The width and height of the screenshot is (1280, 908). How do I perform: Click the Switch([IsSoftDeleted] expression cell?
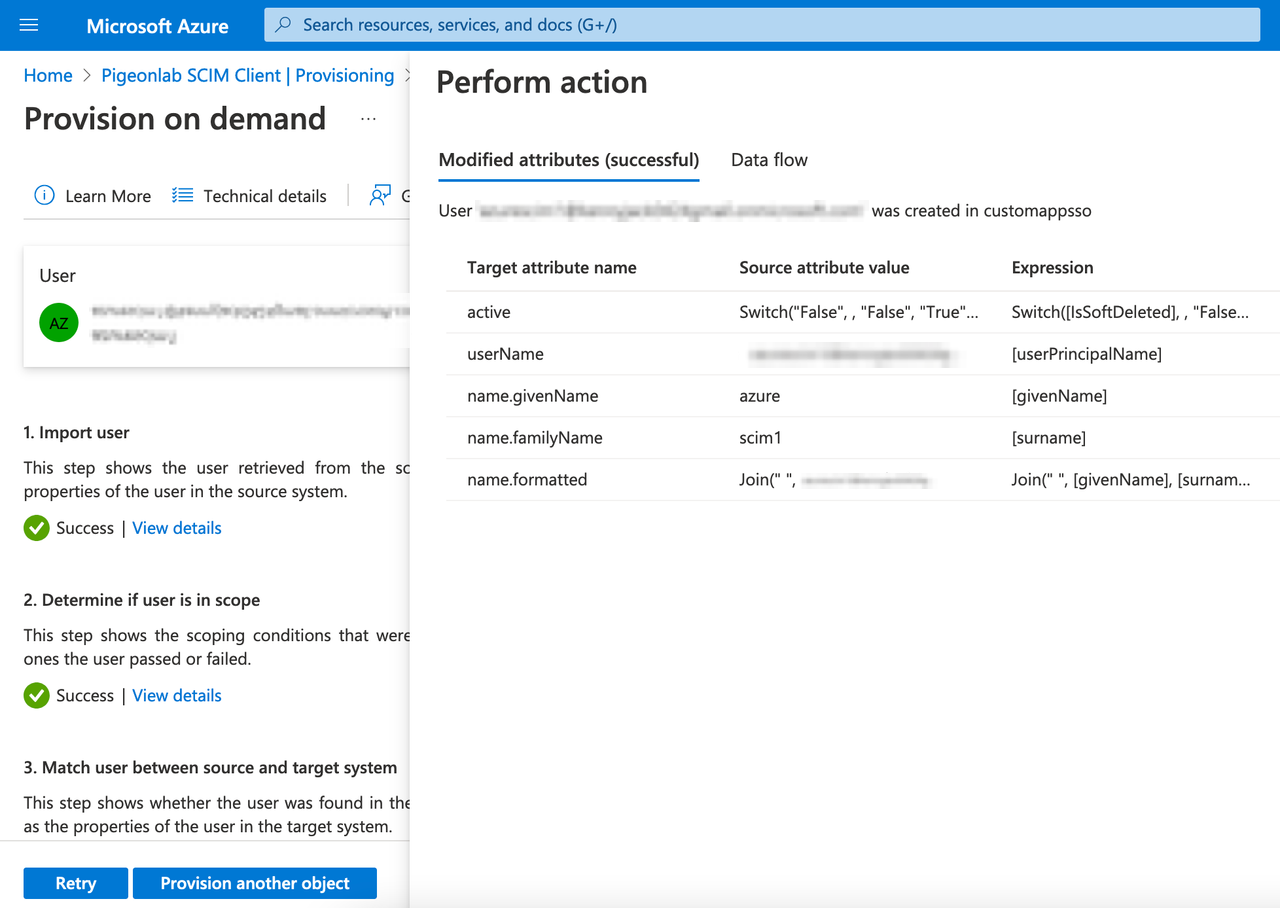point(1131,312)
